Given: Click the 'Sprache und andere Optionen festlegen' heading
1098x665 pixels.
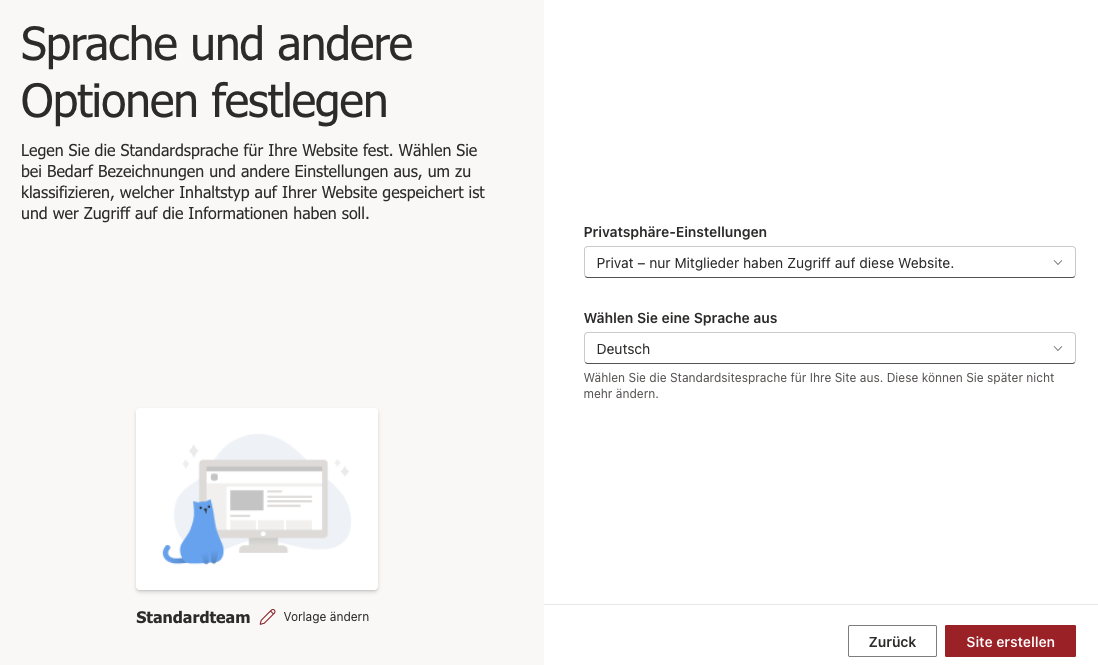Looking at the screenshot, I should tap(216, 72).
